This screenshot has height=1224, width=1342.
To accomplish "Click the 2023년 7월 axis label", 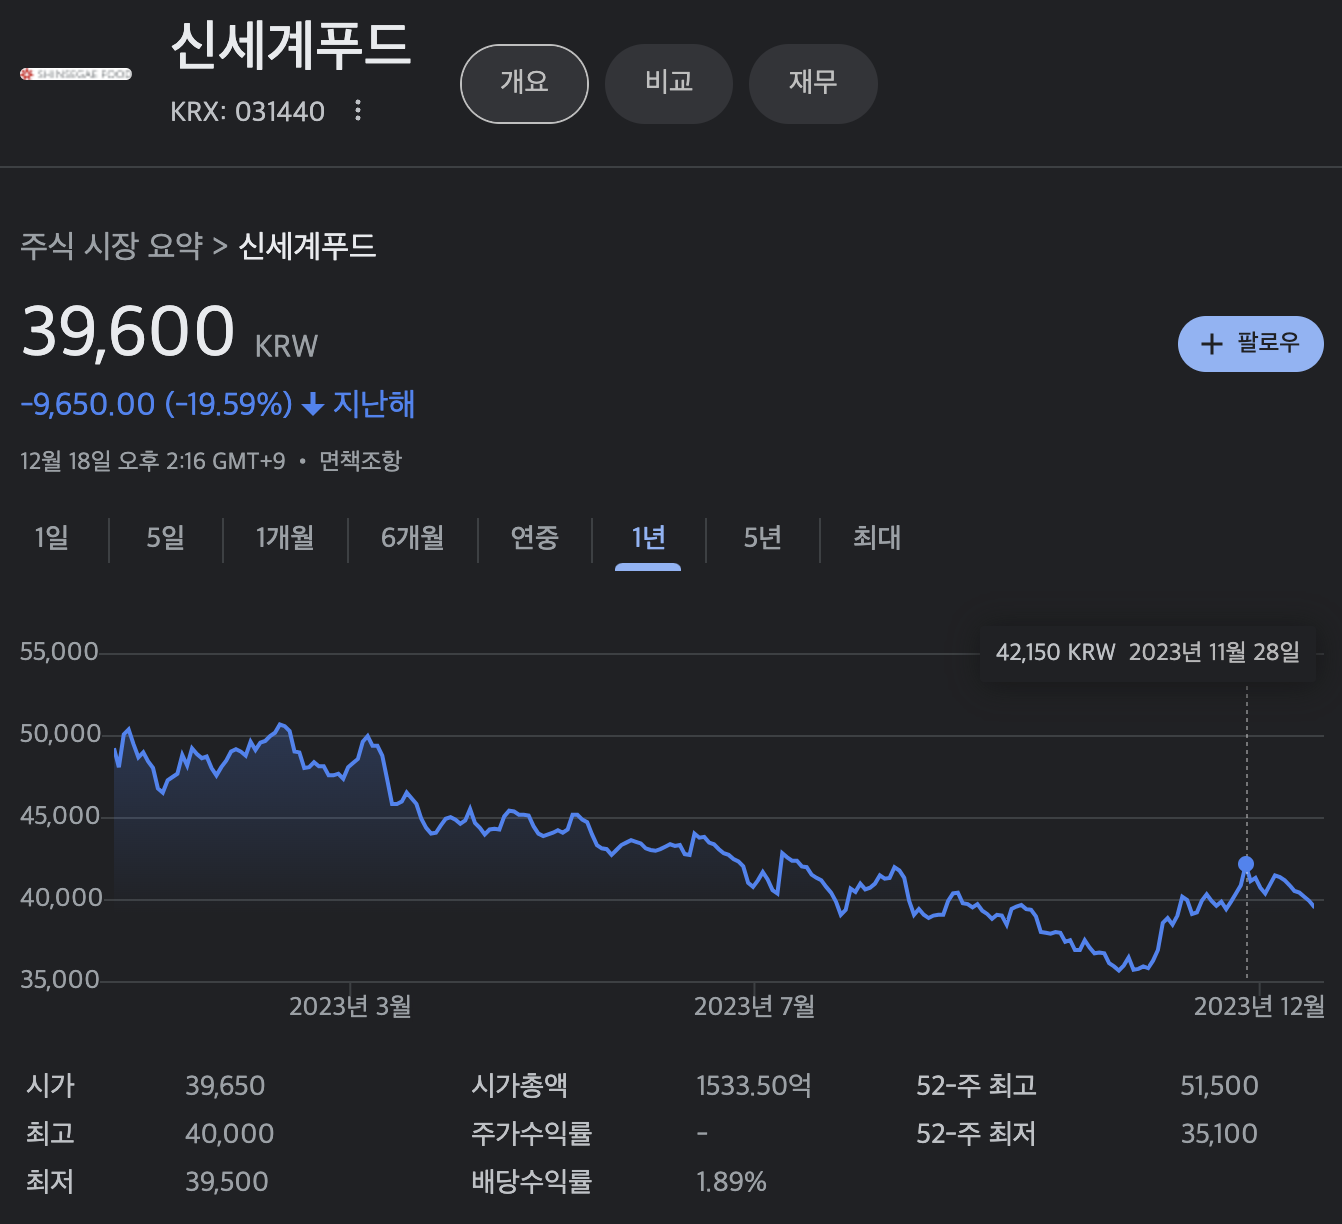I will point(754,1006).
